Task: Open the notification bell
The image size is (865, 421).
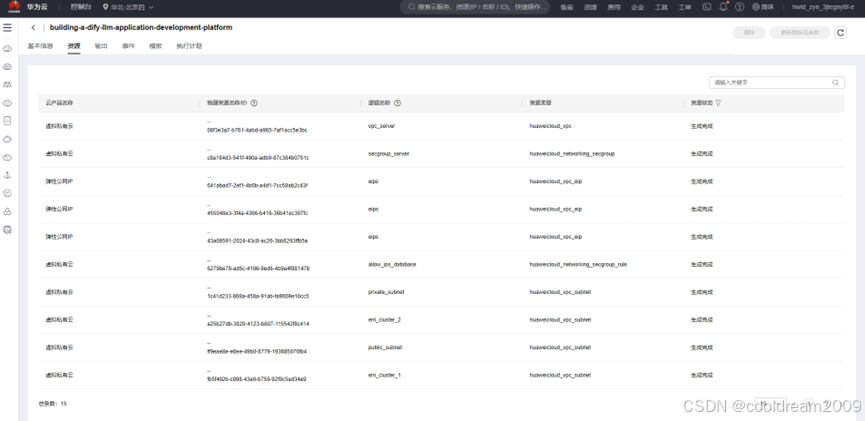Action: tap(723, 7)
